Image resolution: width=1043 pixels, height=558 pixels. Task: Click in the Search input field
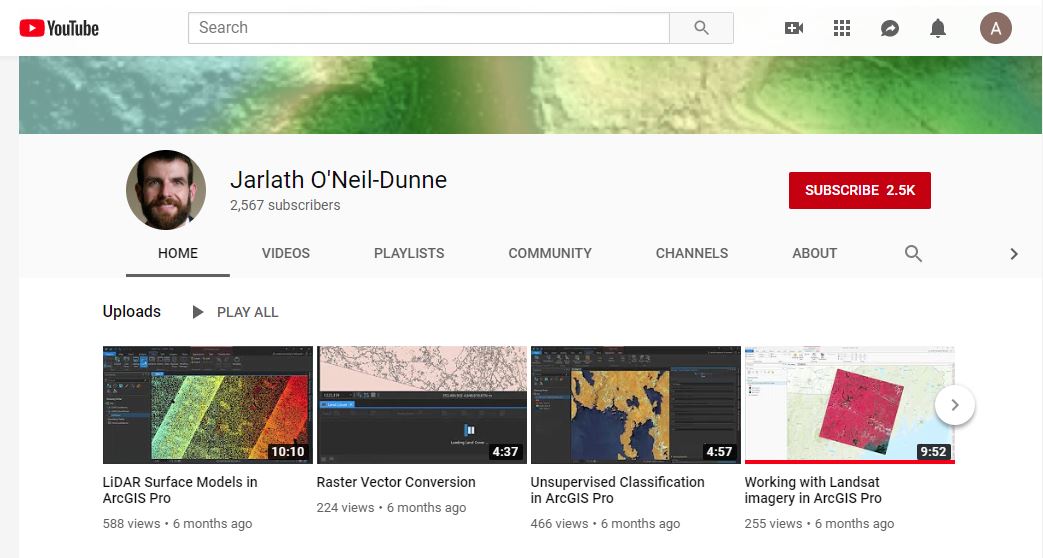pyautogui.click(x=428, y=28)
